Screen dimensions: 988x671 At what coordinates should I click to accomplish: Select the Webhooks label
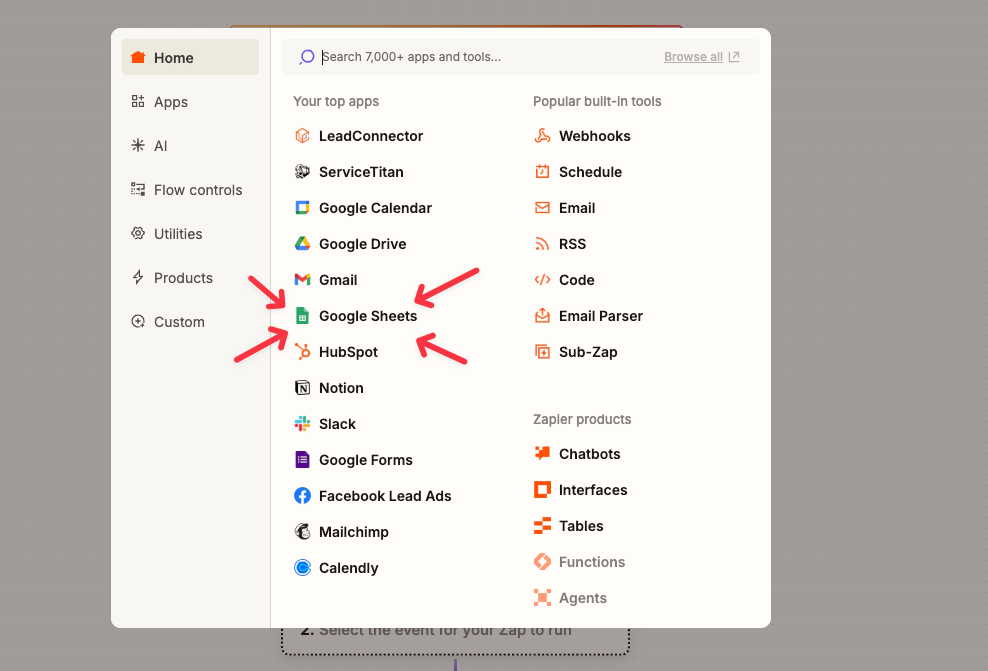[594, 136]
